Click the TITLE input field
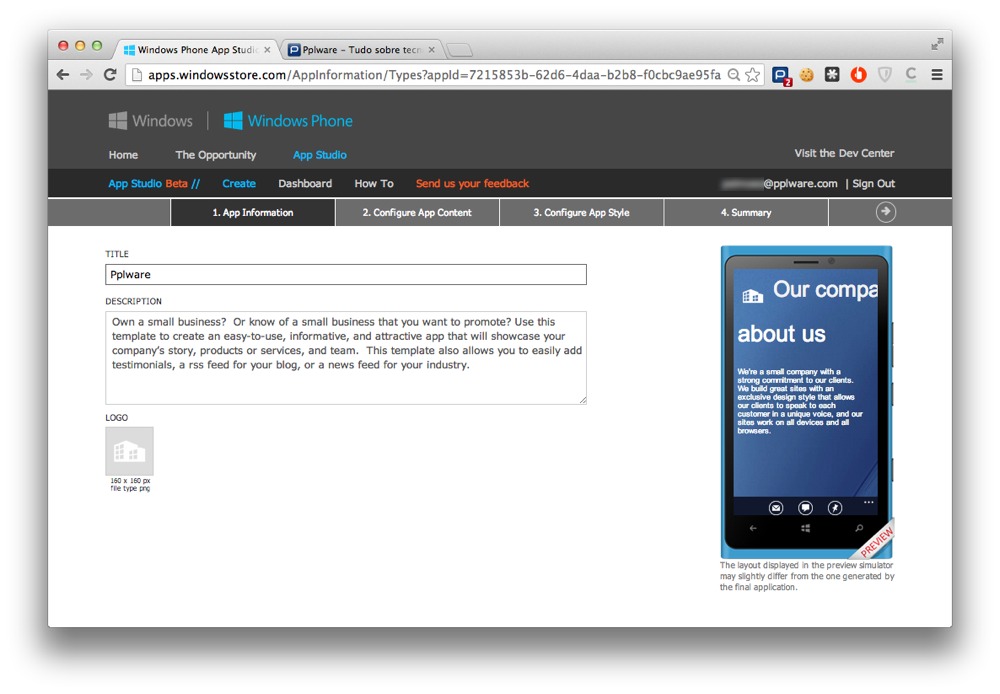1000x694 pixels. 346,274
